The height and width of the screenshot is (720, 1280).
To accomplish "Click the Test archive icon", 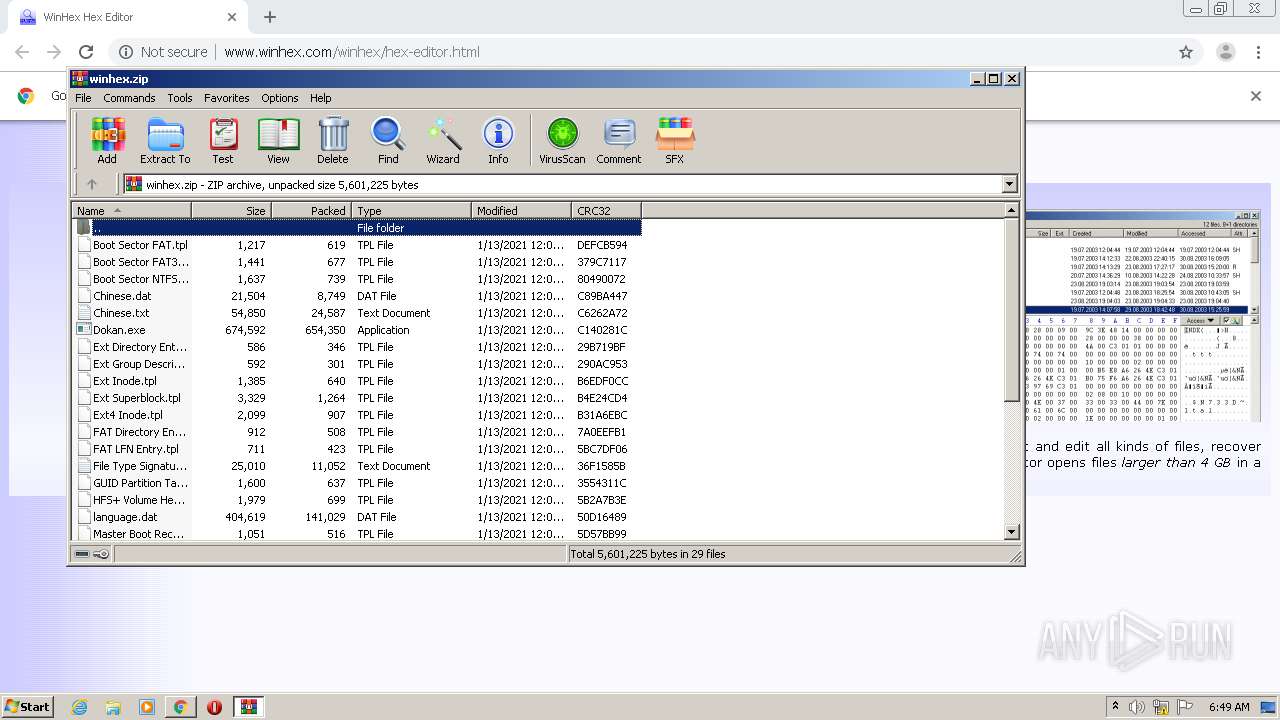I will click(223, 140).
